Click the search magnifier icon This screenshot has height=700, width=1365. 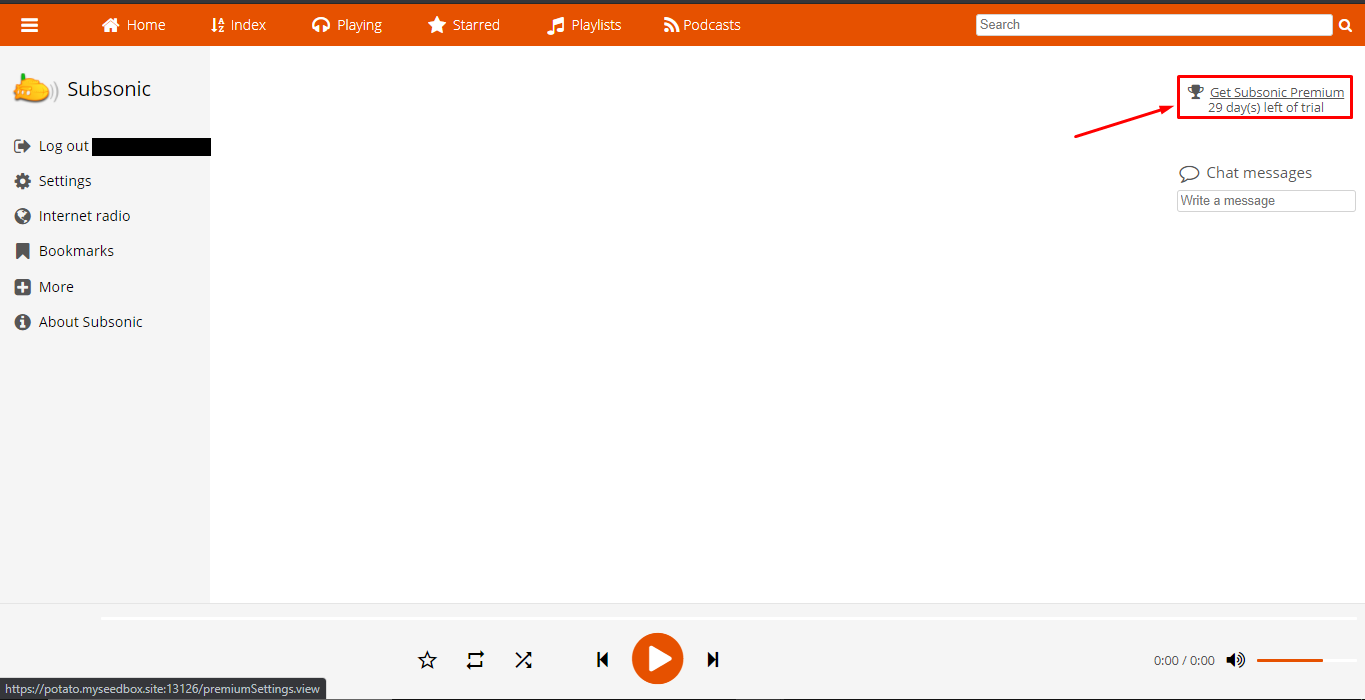(1345, 26)
